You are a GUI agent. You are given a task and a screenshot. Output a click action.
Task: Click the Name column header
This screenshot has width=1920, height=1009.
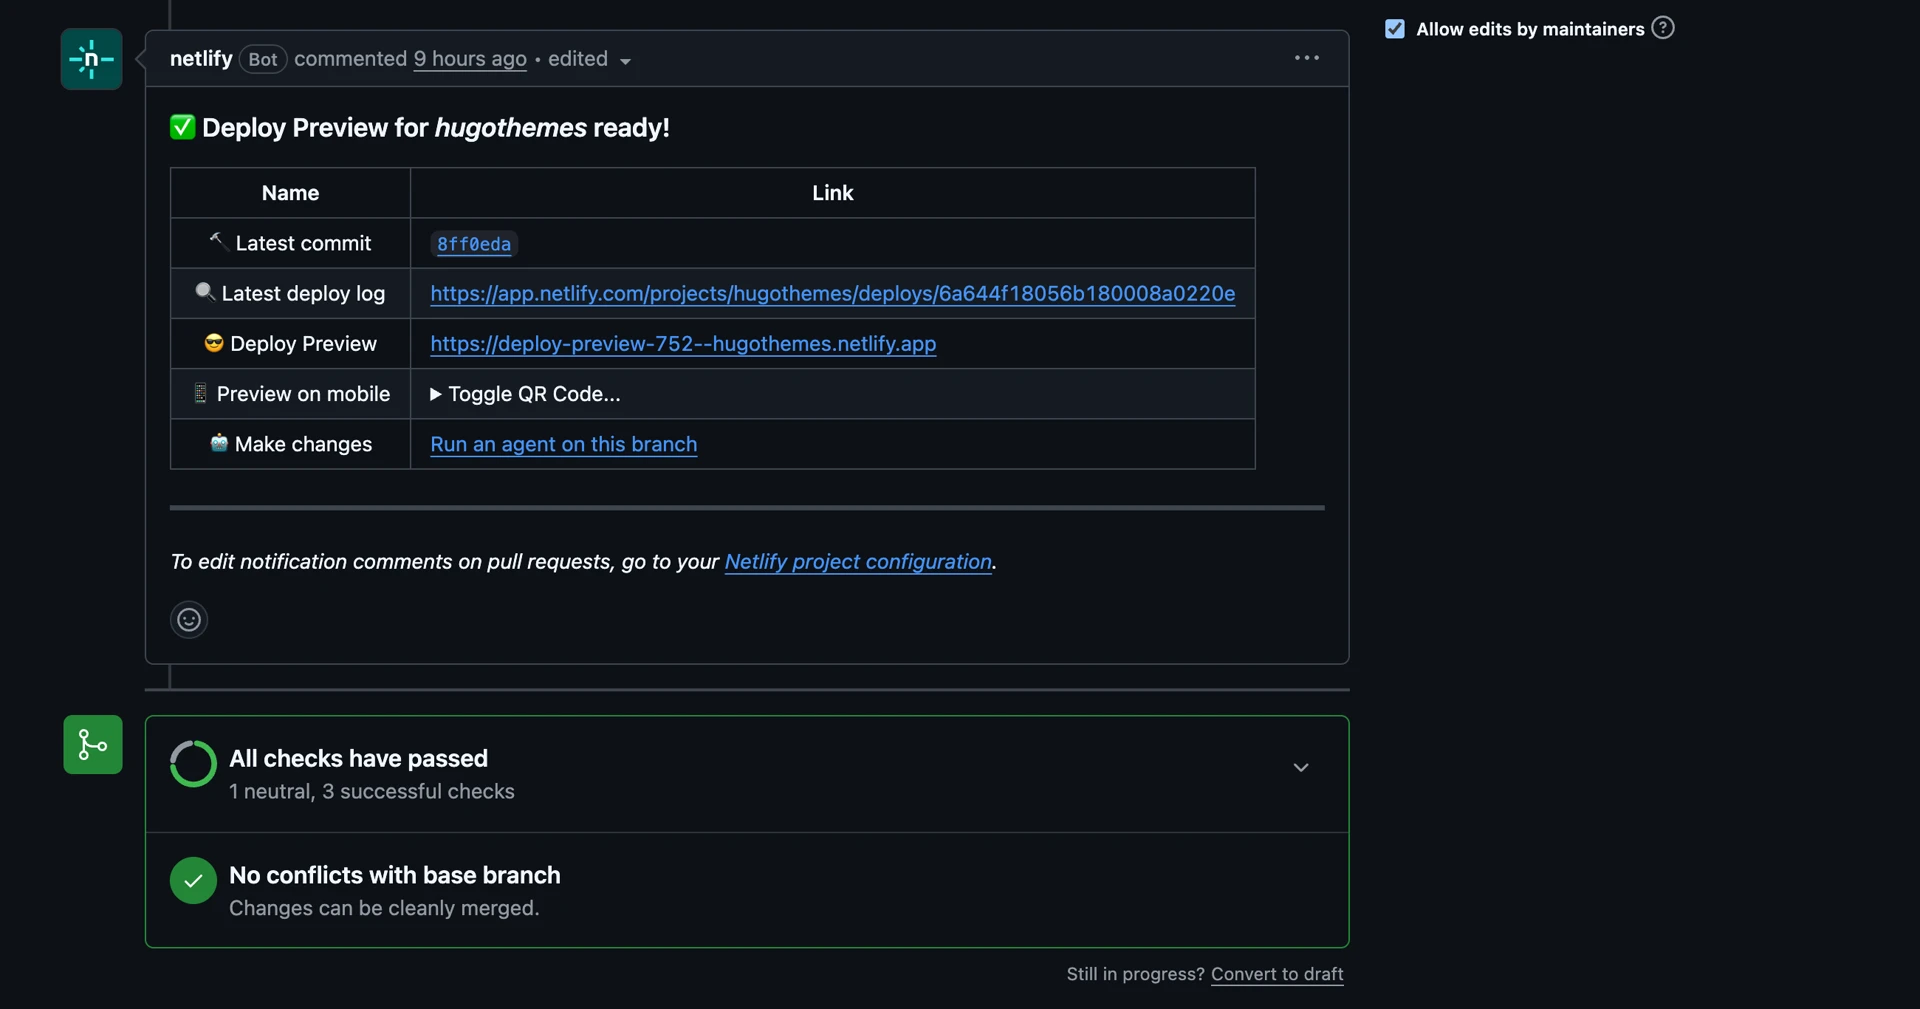[290, 193]
